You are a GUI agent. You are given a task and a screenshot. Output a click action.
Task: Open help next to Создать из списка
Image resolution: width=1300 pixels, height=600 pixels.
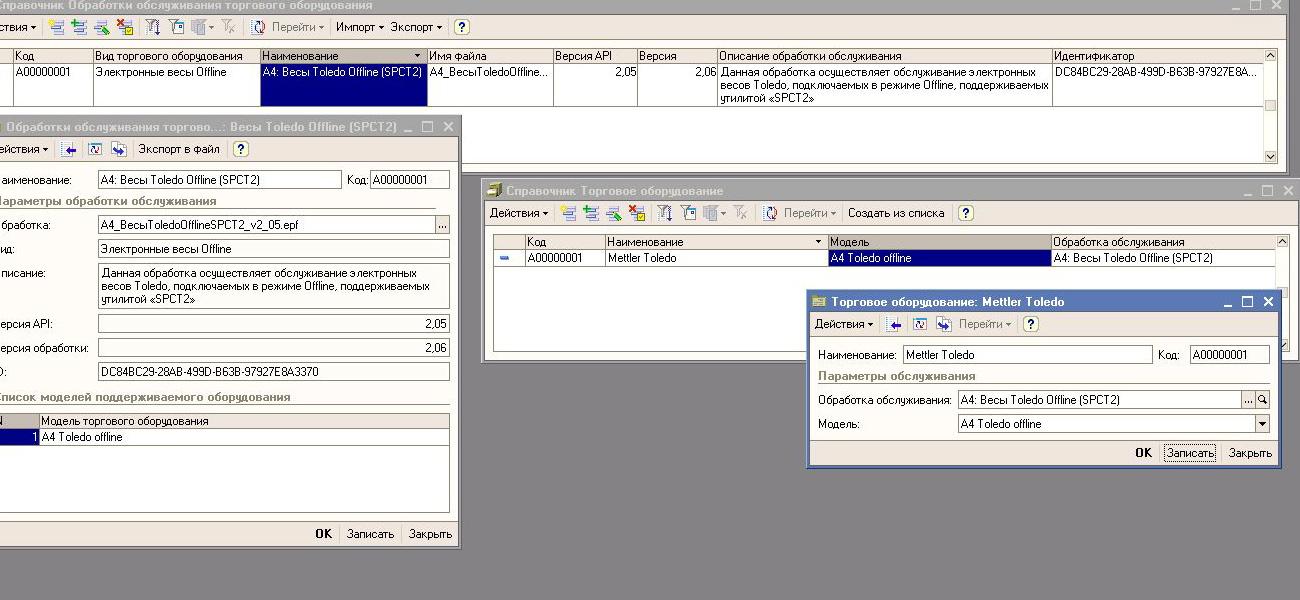tap(965, 213)
